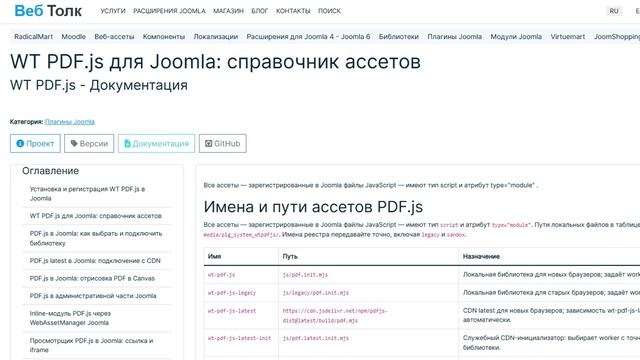The height and width of the screenshot is (360, 640).
Task: Open Inline-модуль PDF.js через WebAssetManager Joomla
Action: point(70,318)
